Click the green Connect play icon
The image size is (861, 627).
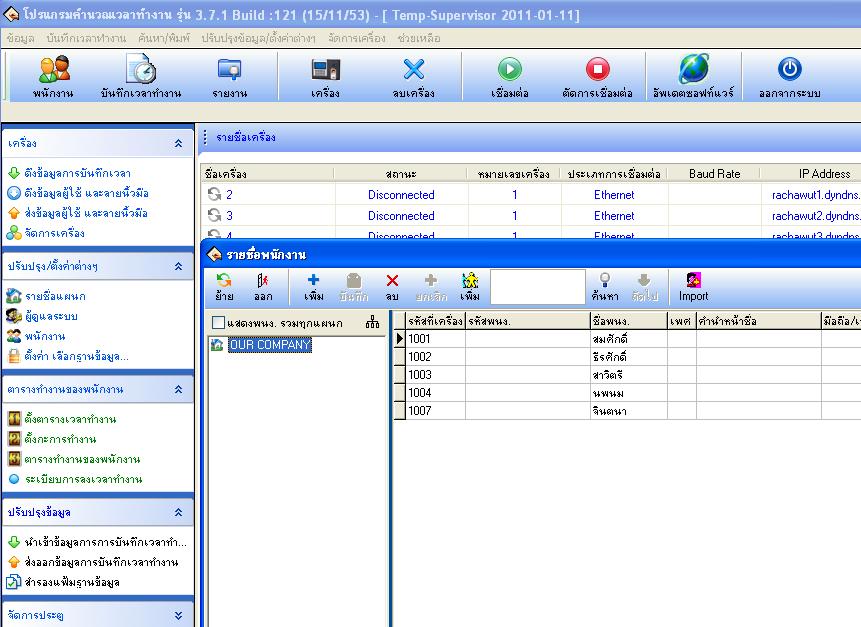[510, 69]
